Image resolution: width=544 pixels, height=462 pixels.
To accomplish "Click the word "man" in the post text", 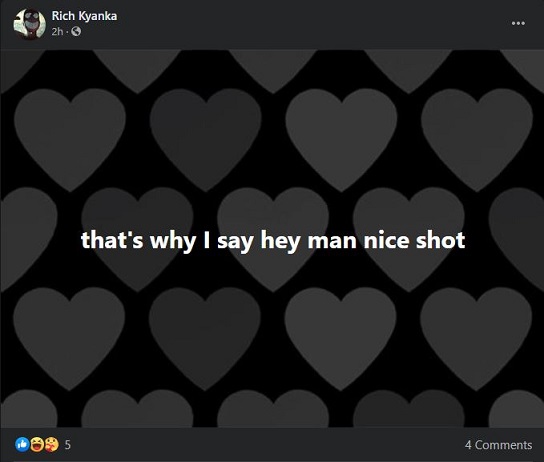I will (332, 242).
